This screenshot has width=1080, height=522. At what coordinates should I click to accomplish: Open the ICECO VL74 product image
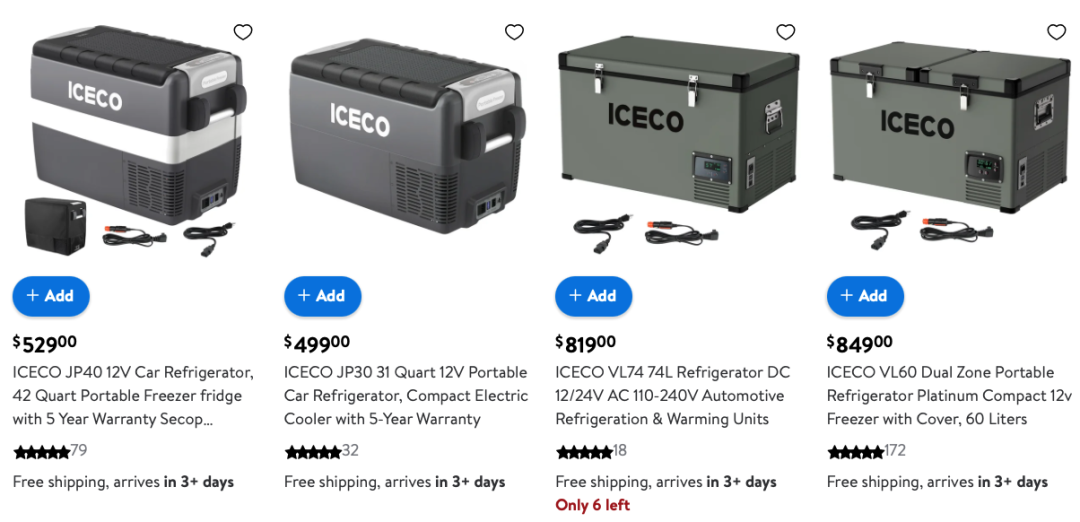[678, 140]
